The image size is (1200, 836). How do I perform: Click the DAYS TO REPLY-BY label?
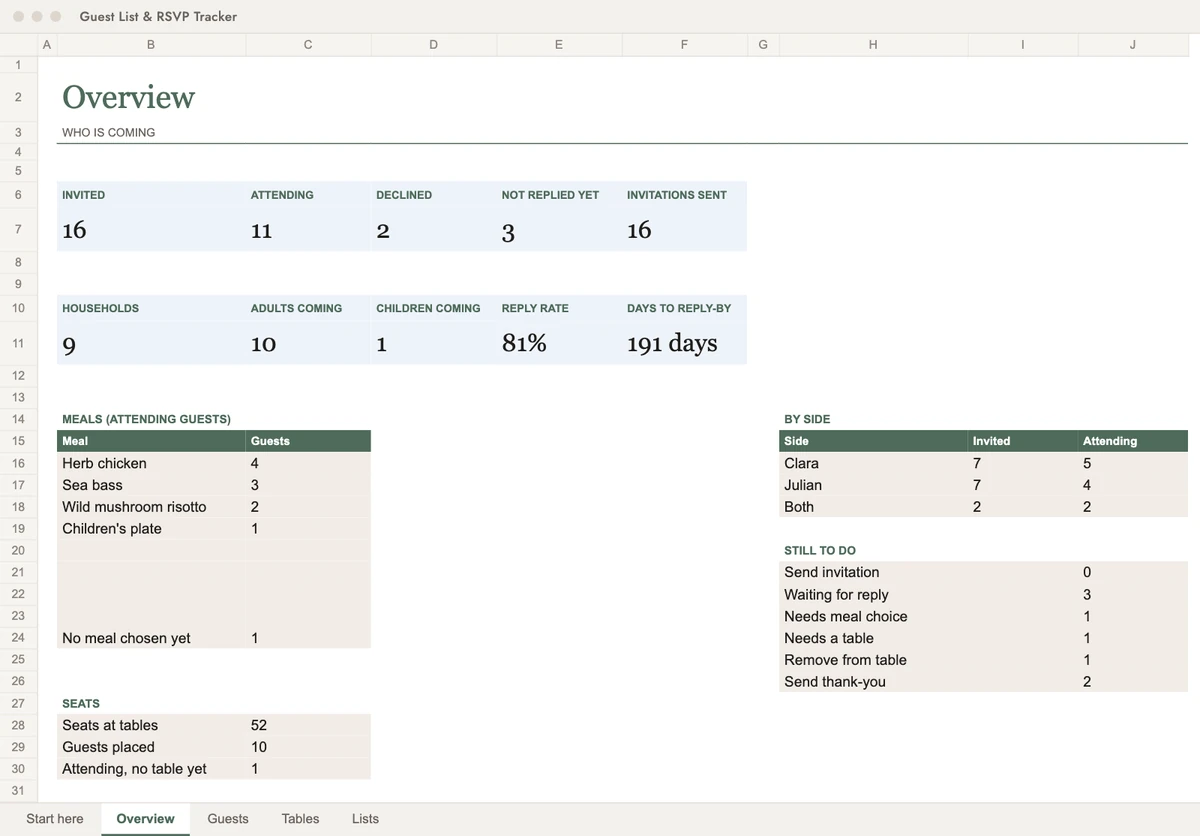click(679, 308)
